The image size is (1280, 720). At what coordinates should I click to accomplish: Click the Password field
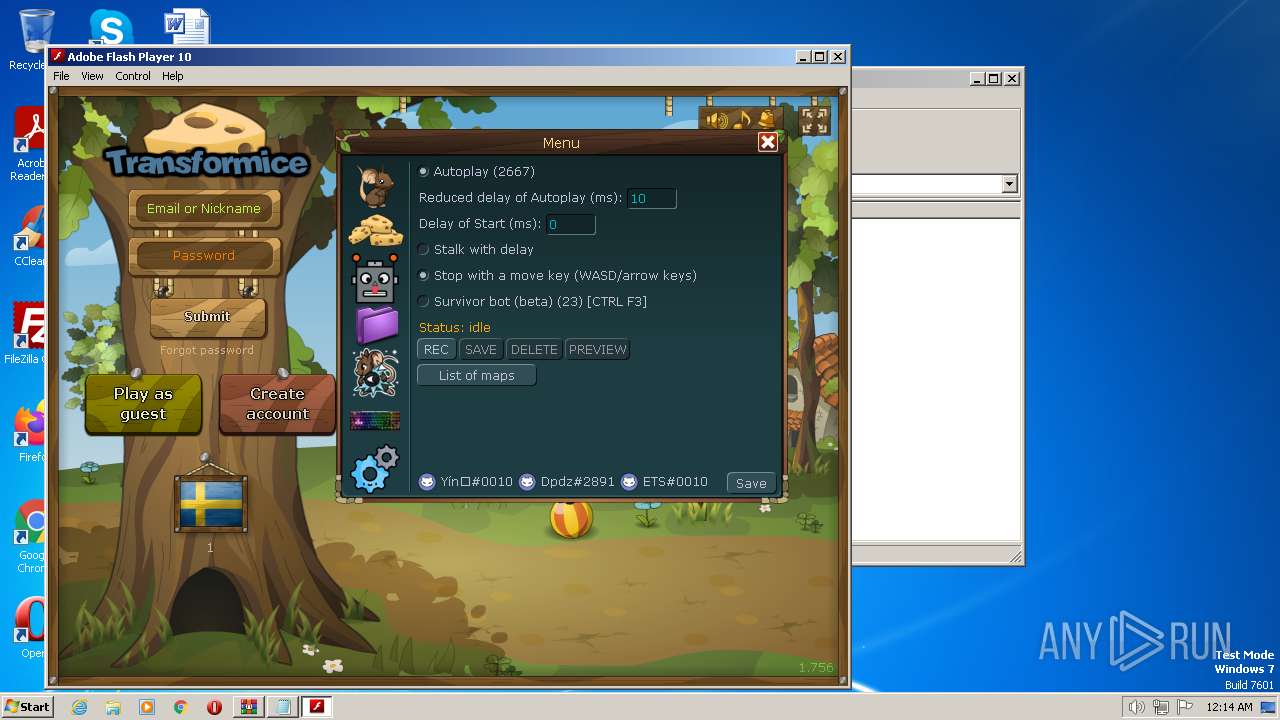(x=204, y=256)
